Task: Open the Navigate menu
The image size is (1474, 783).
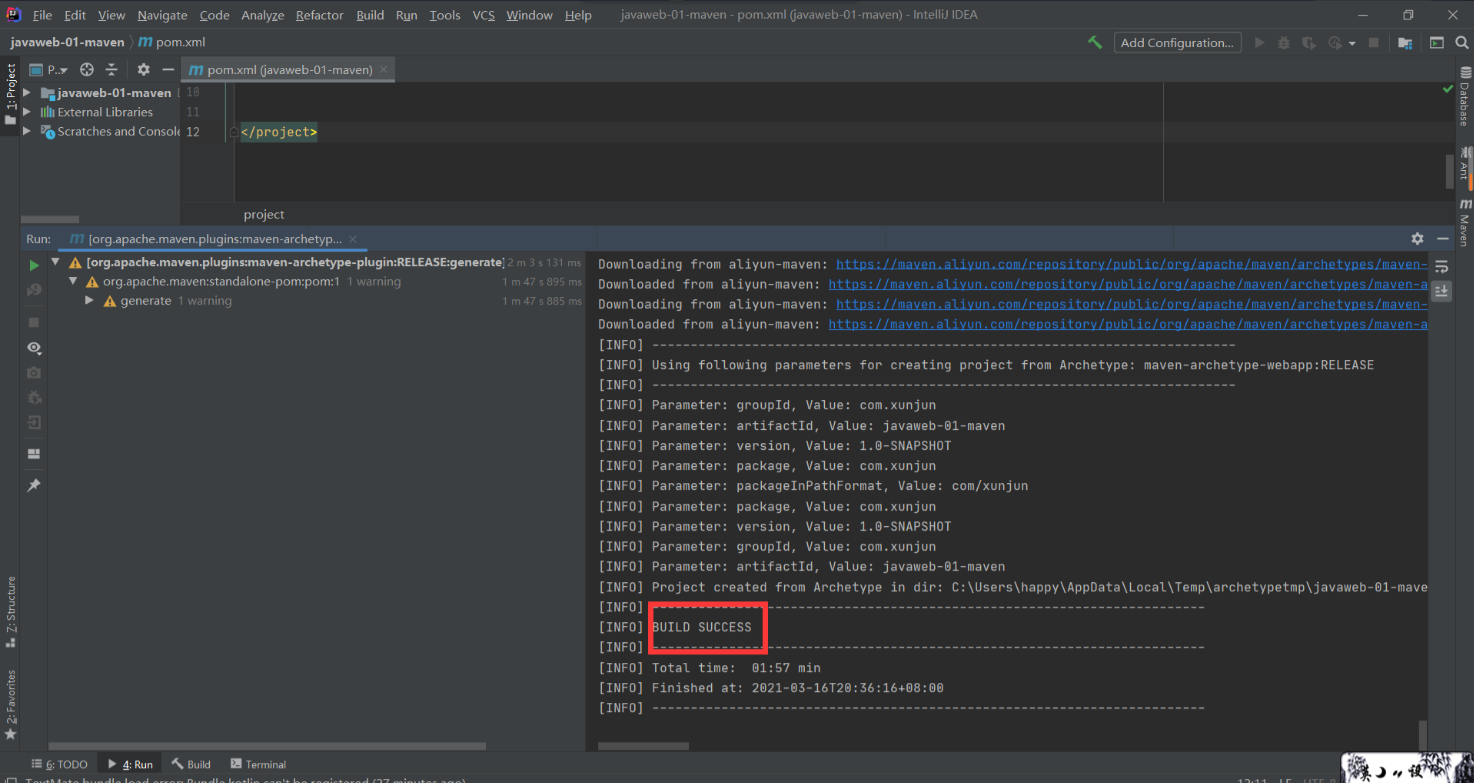Action: tap(162, 15)
